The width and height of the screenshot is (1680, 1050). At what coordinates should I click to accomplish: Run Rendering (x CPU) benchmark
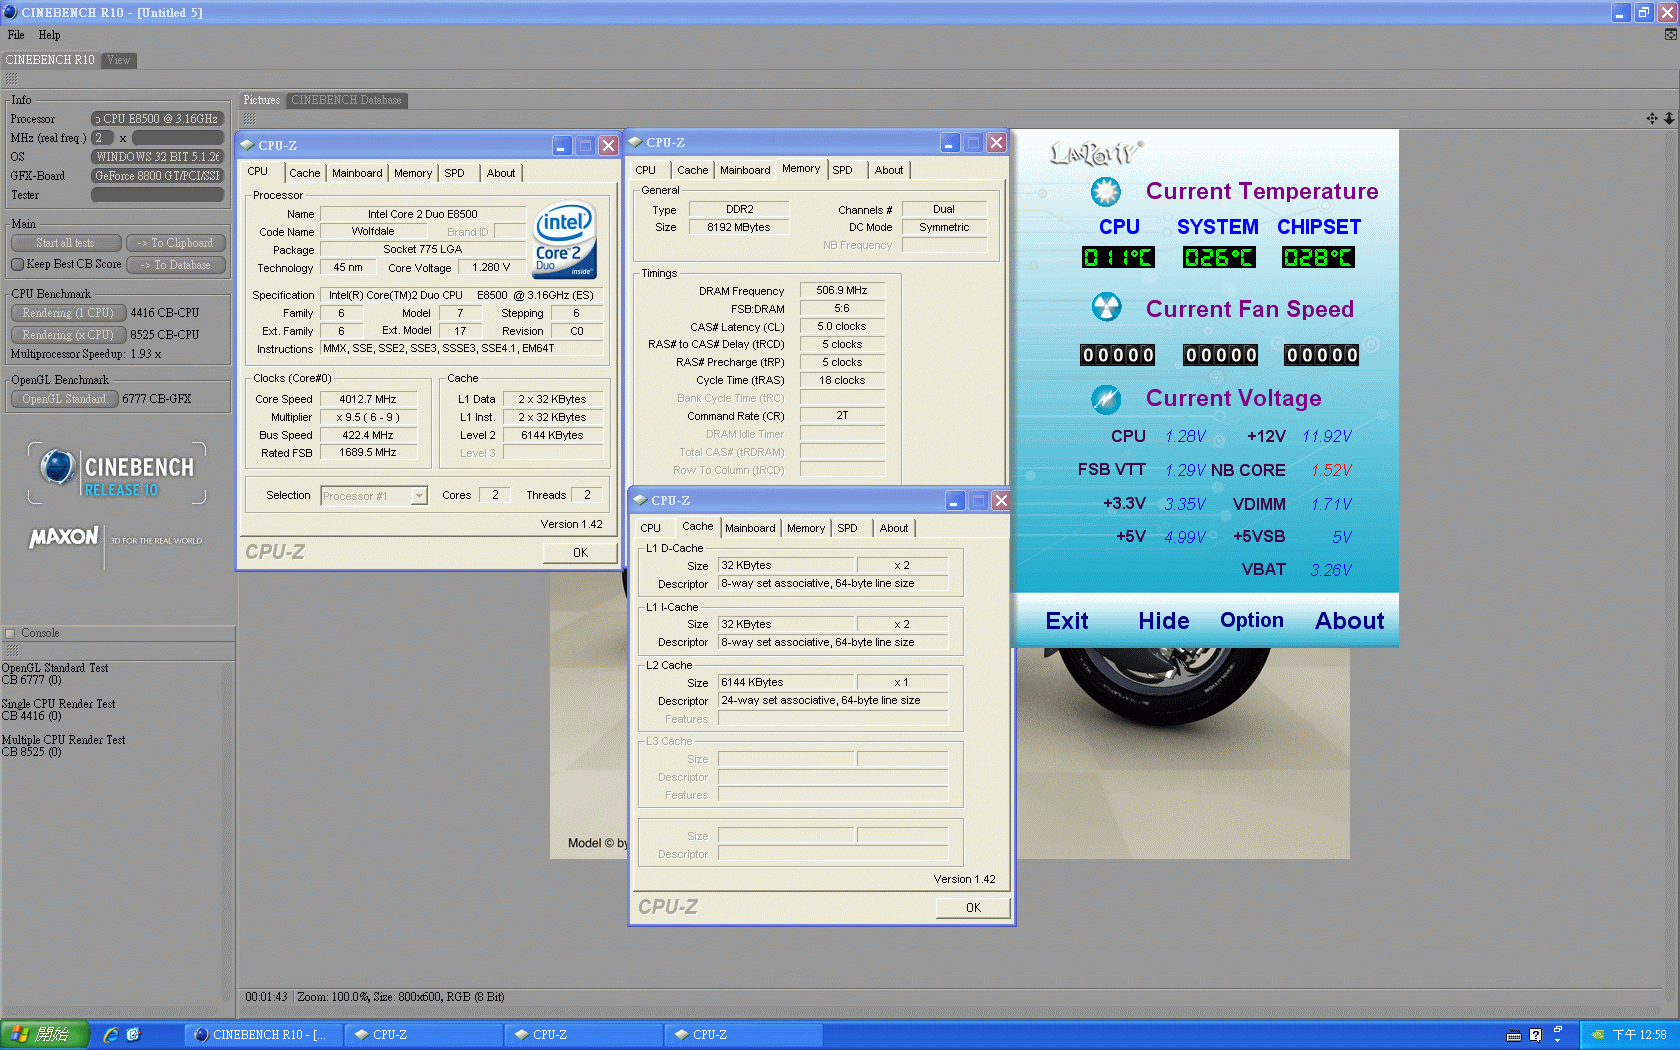pos(69,335)
